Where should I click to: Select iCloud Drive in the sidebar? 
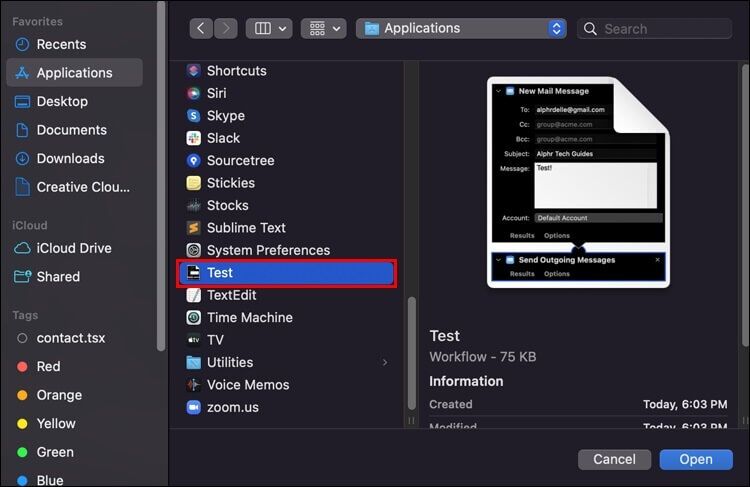(75, 248)
